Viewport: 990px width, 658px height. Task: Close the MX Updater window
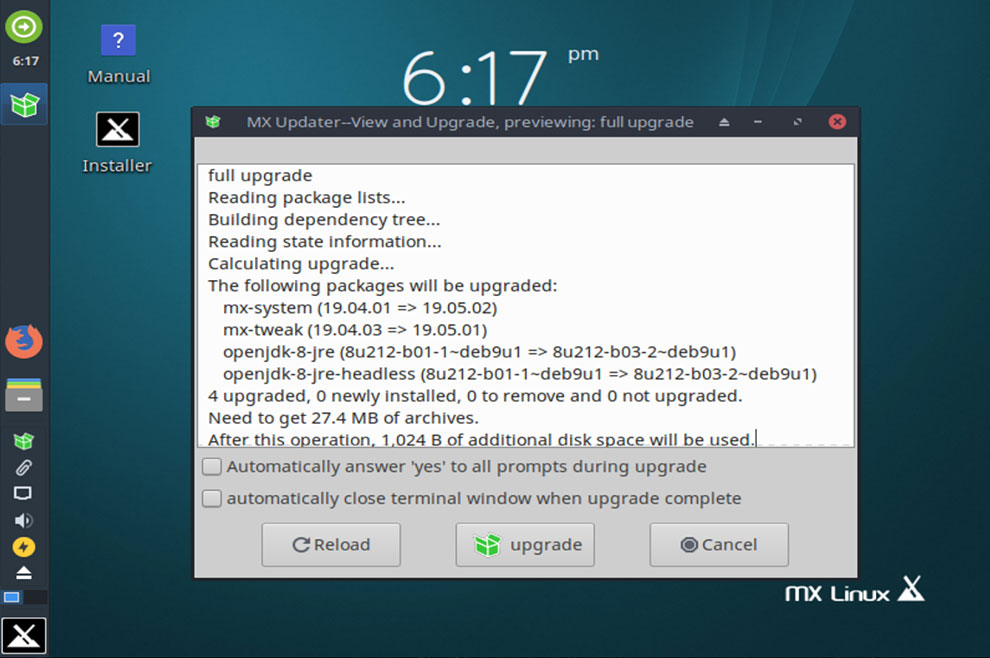point(837,122)
